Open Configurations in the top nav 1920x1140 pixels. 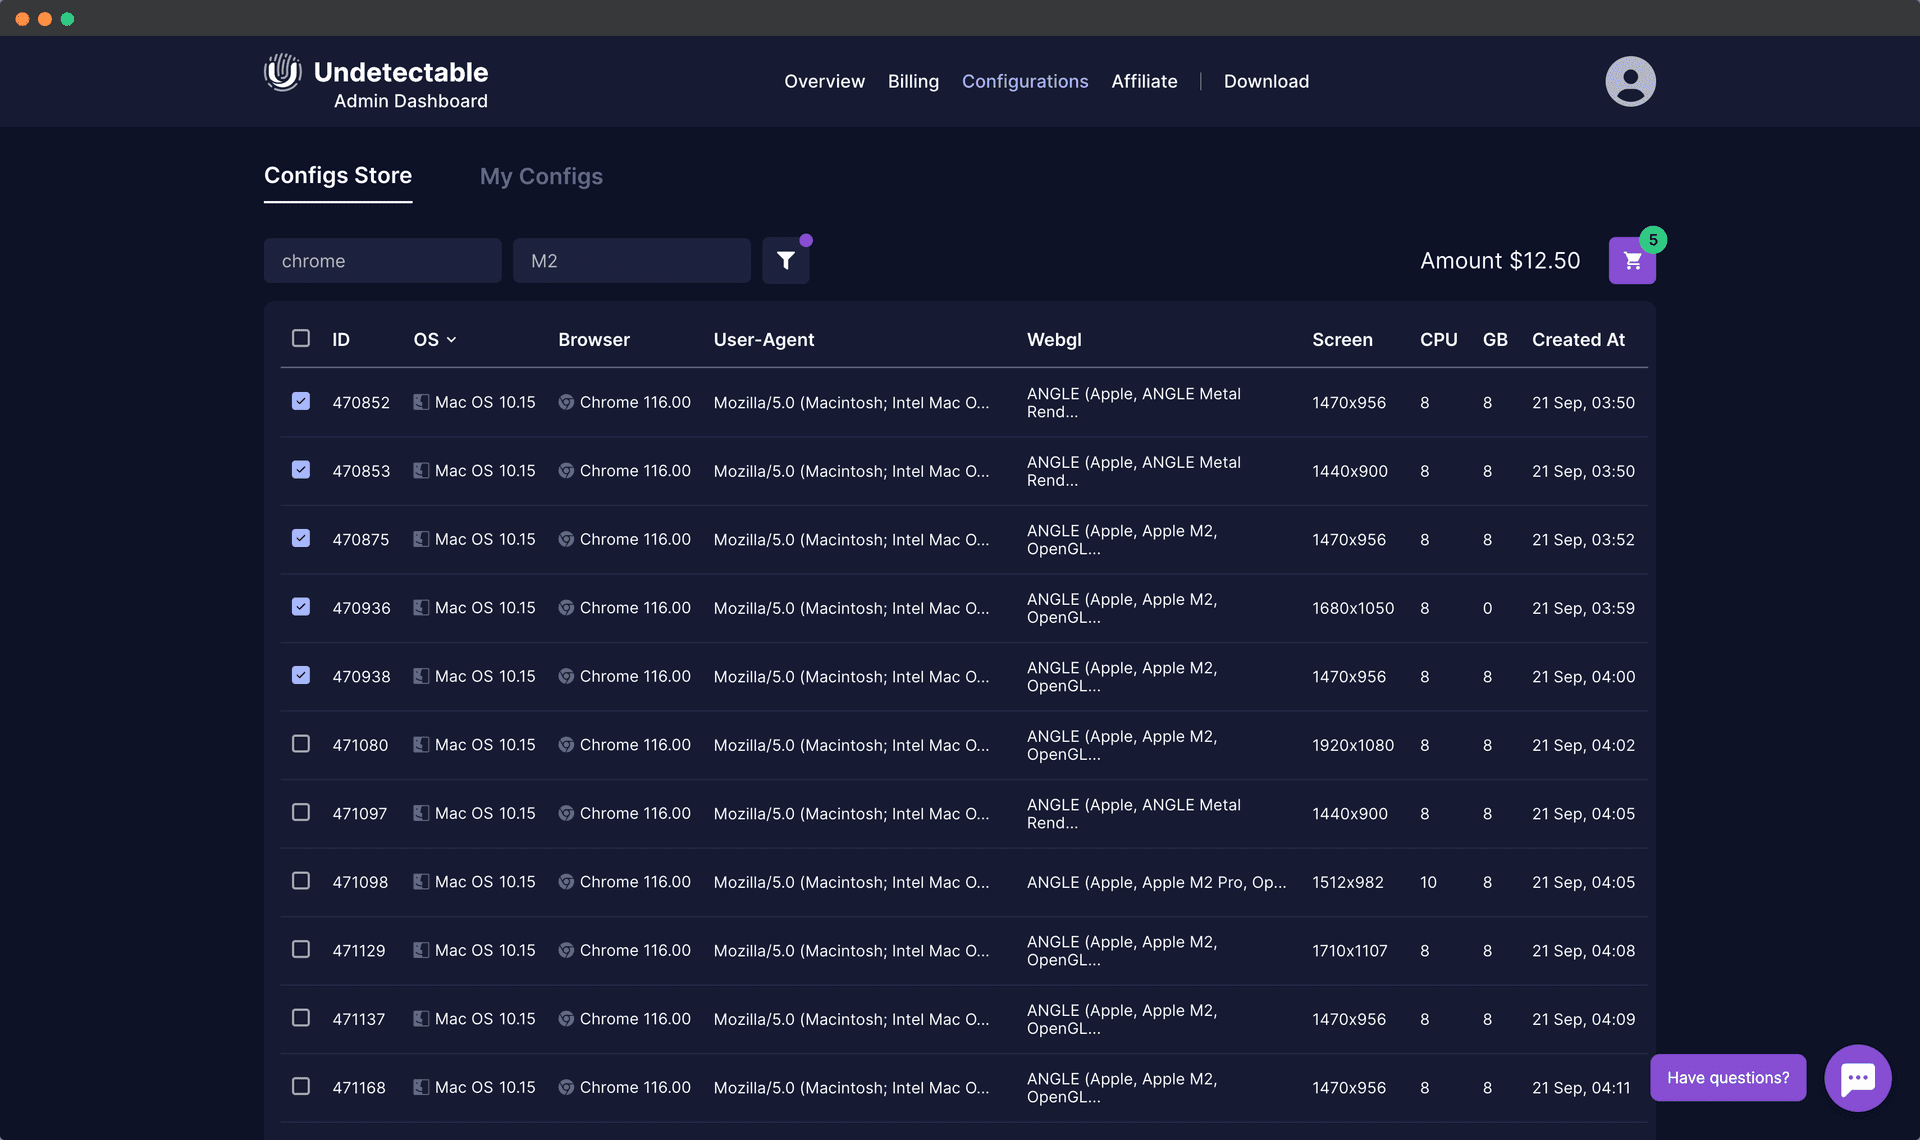point(1025,81)
